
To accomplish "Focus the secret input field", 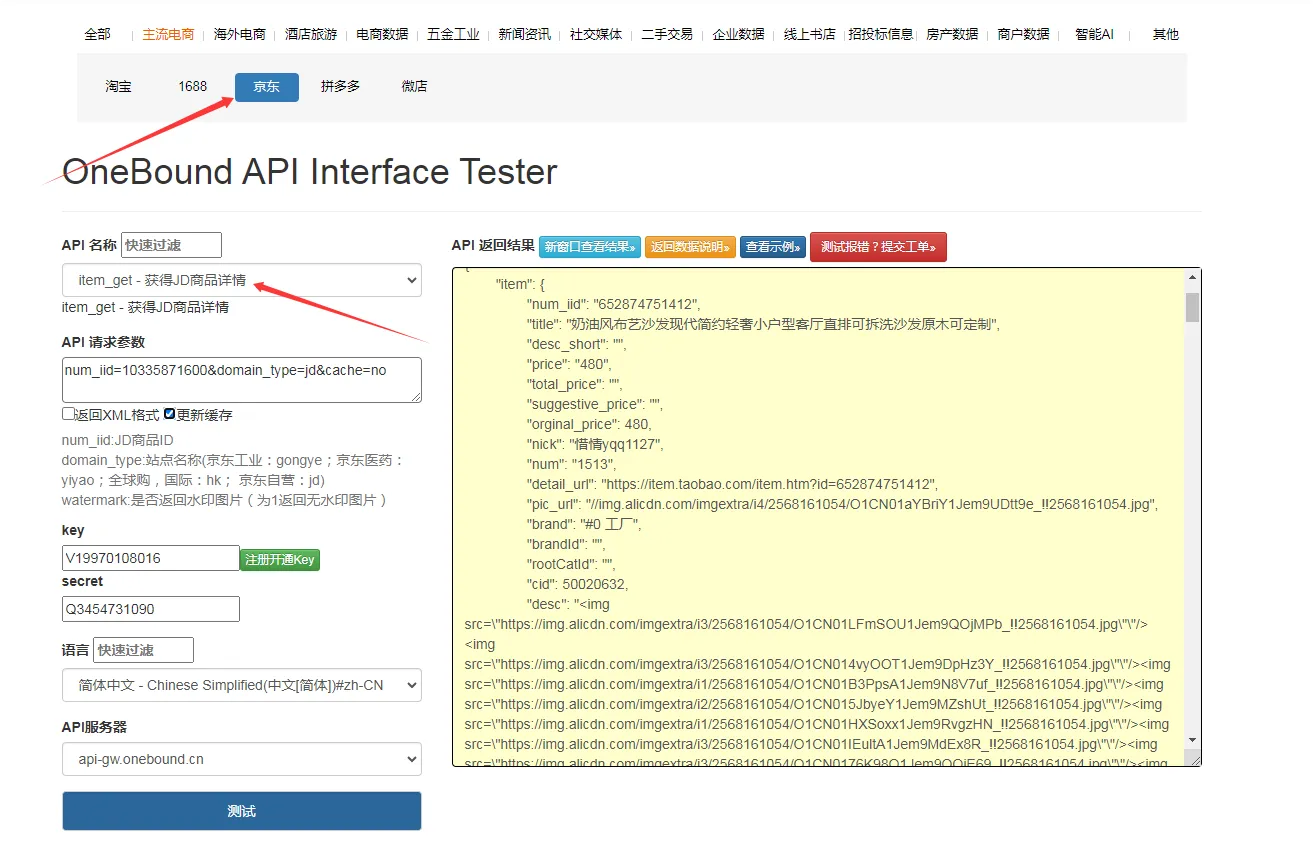I will (150, 609).
